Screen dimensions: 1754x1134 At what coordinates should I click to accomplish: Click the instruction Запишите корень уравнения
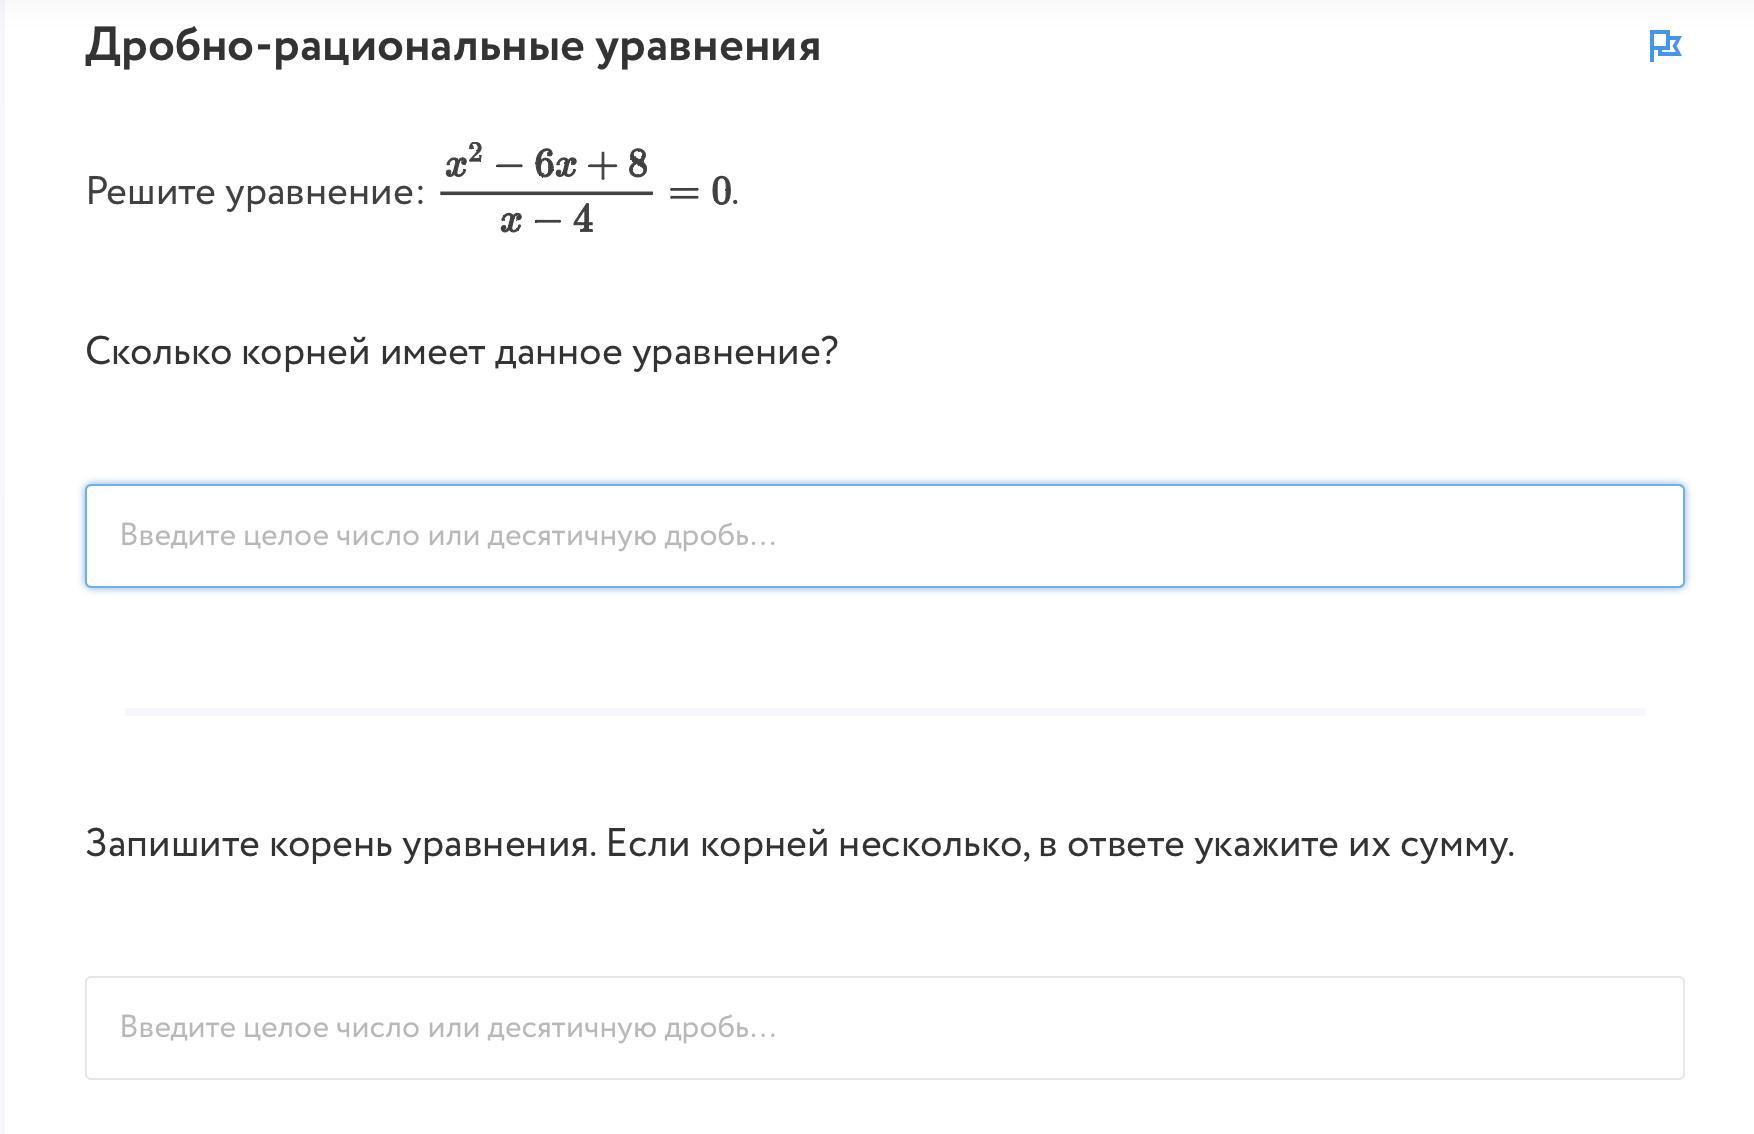point(341,844)
